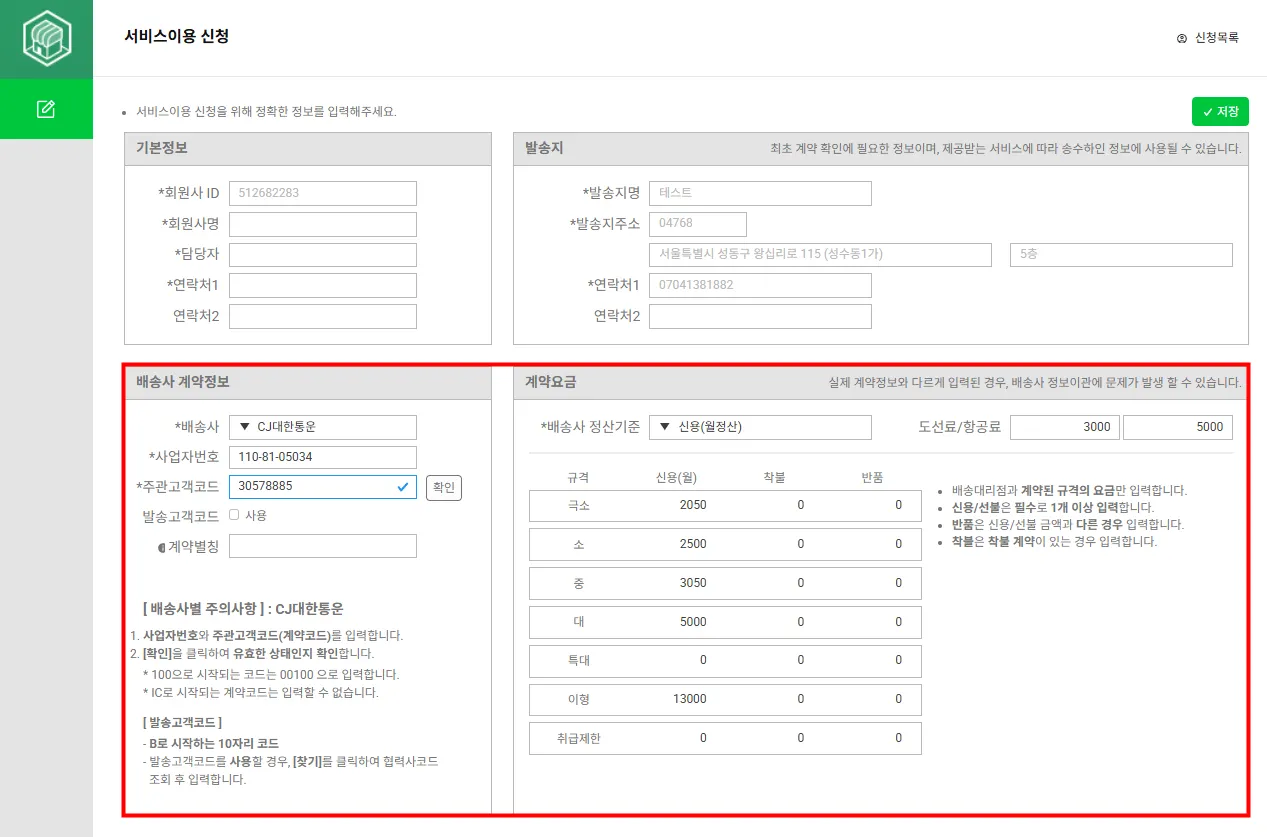Open 배송사 정산기준 dropdown 신용(월정산)
Viewport: 1267px width, 837px height.
760,427
